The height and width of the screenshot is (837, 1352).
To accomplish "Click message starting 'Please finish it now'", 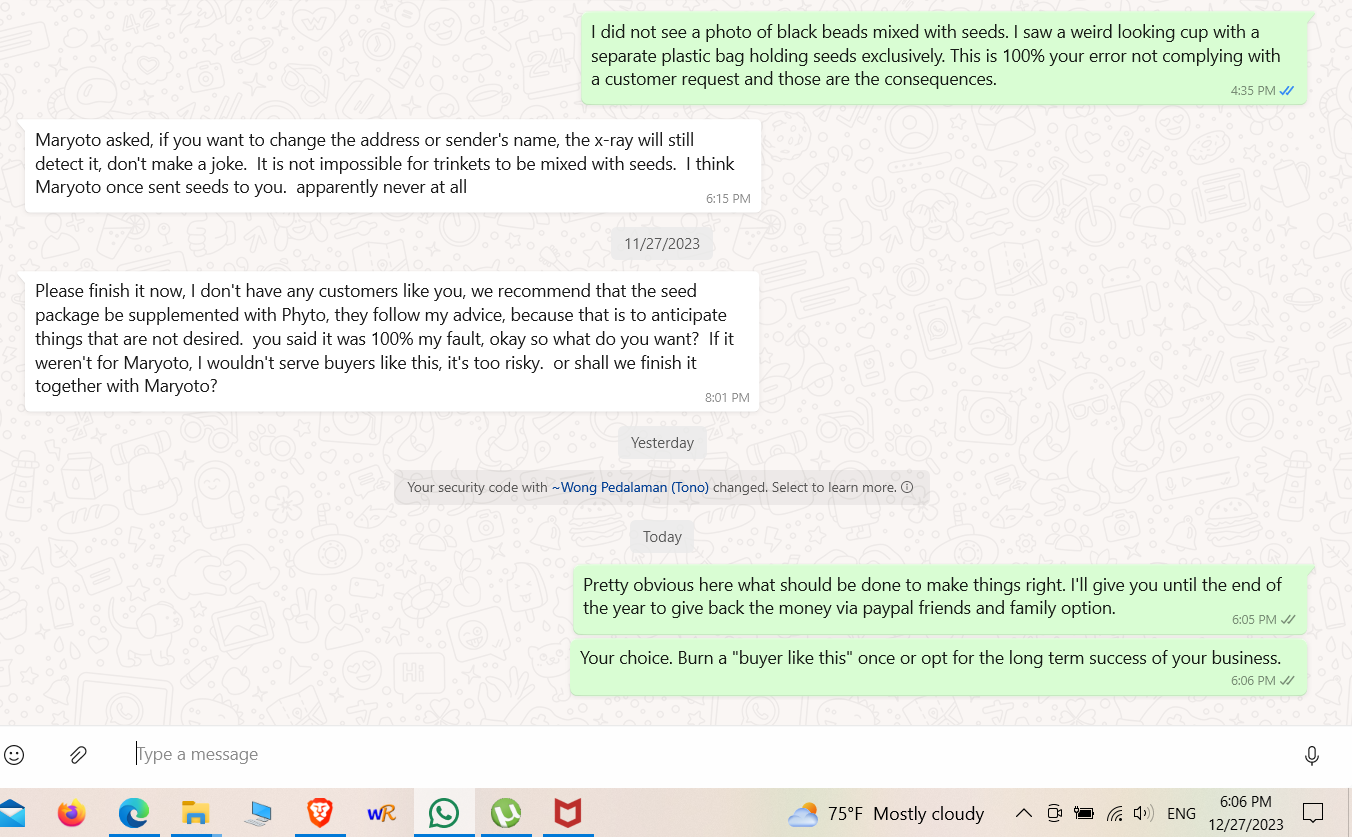I will (x=392, y=341).
